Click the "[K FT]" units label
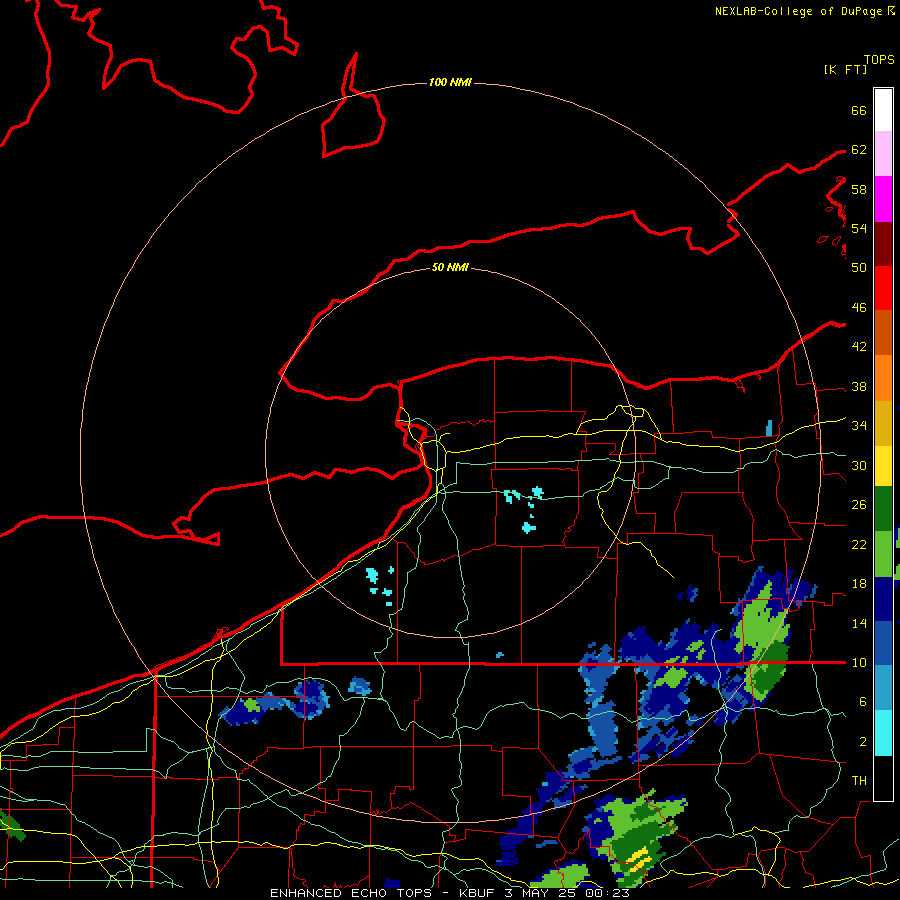The height and width of the screenshot is (900, 900). [x=845, y=70]
